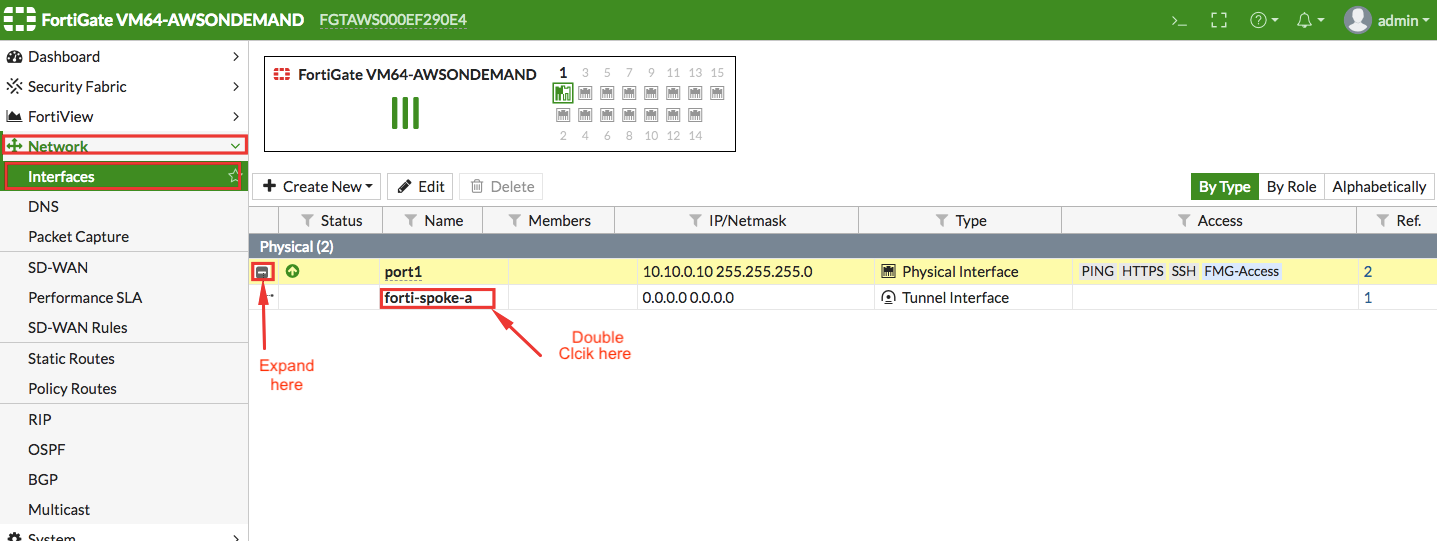
Task: Collapse the Network menu section
Action: coord(124,146)
